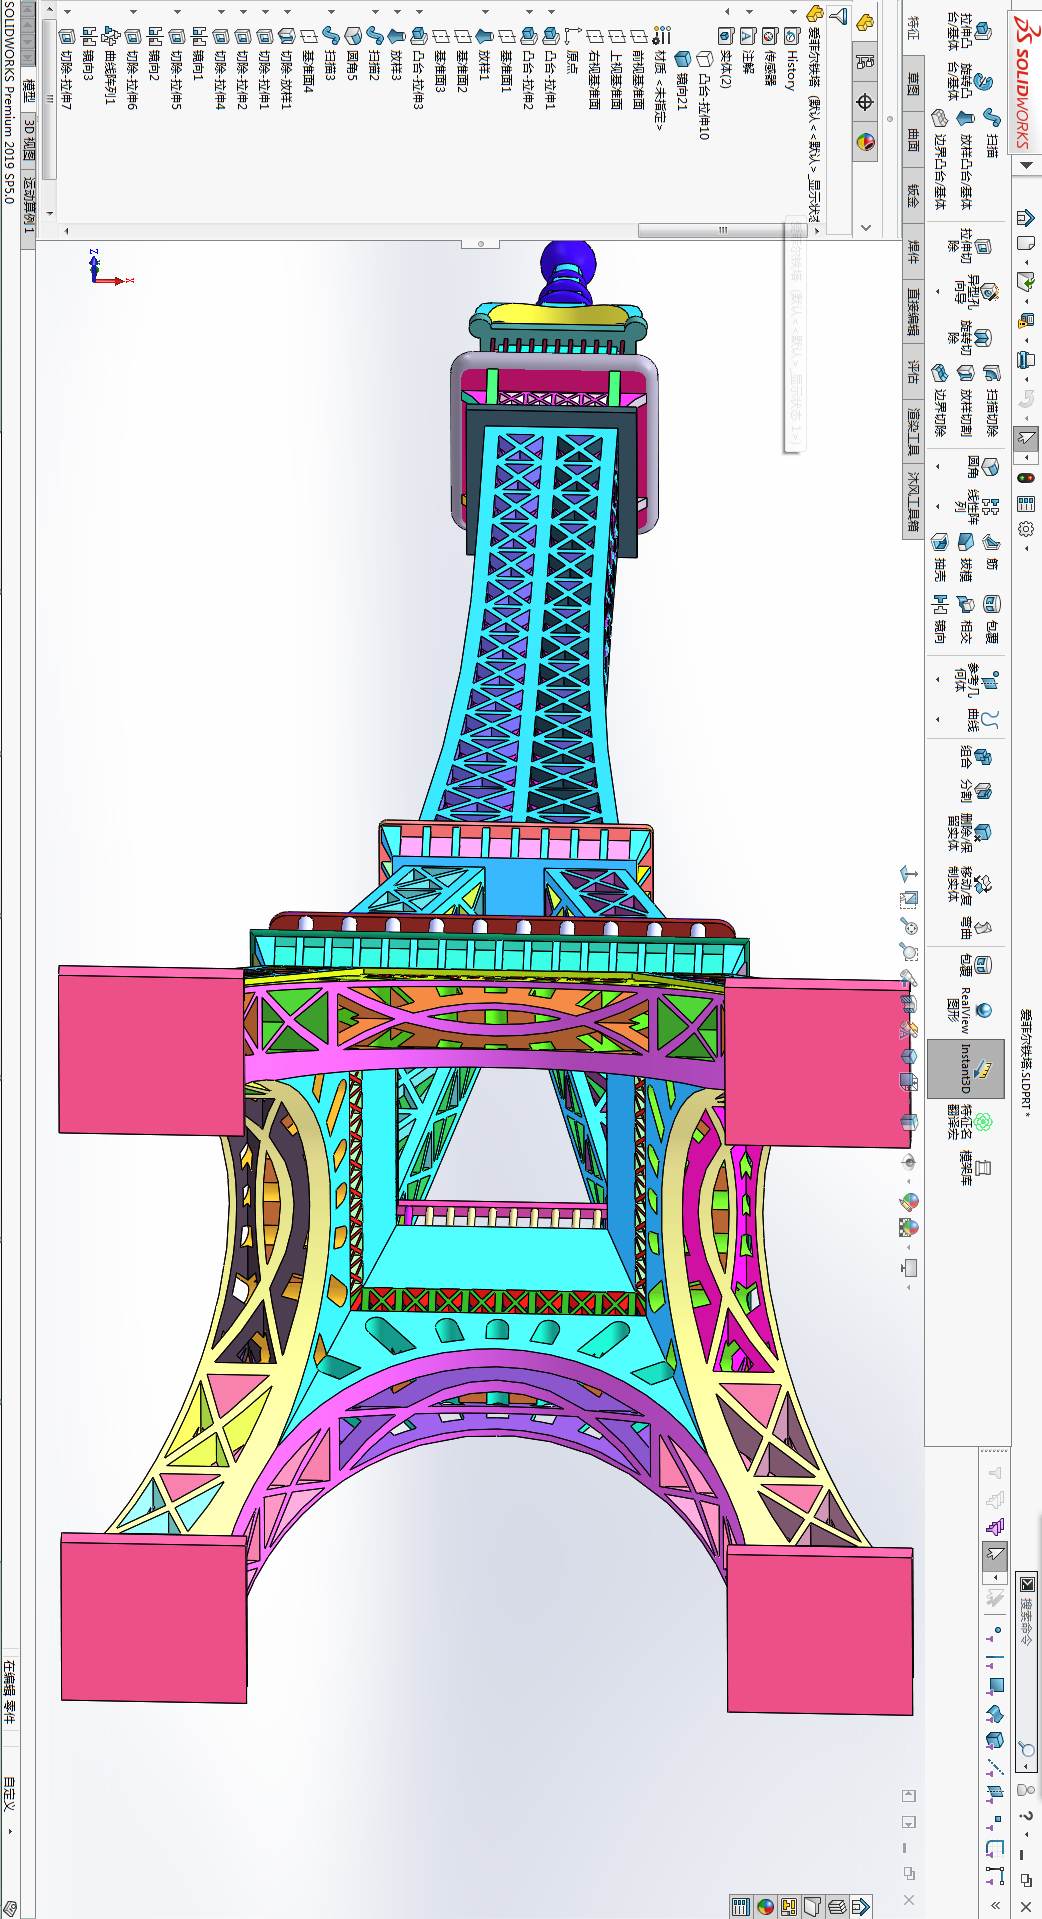
Task: Select 凸台-拉伸10 in the tree
Action: (x=704, y=96)
